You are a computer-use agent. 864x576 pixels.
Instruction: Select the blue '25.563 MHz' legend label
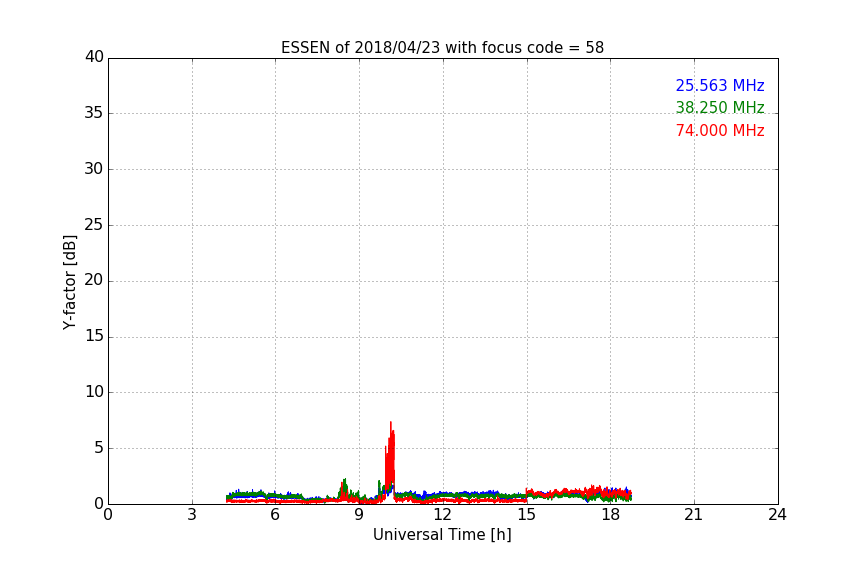point(720,85)
